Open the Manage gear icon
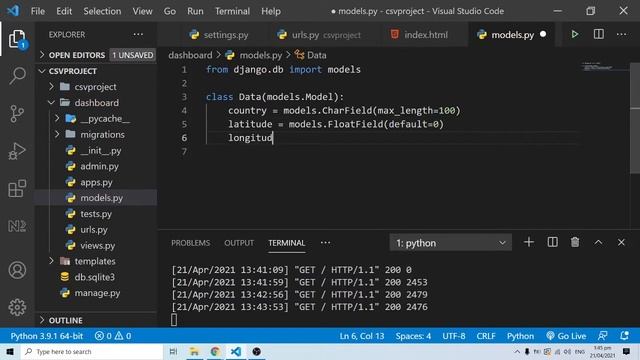The width and height of the screenshot is (640, 360). coord(17,307)
